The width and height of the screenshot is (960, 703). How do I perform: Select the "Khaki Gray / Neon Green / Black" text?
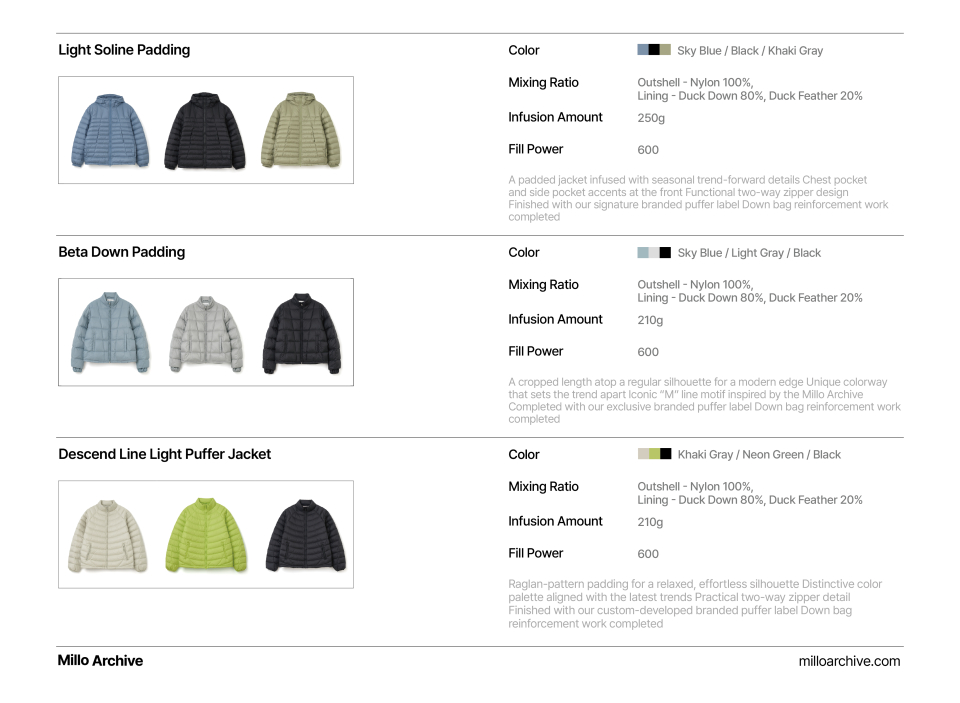[759, 455]
